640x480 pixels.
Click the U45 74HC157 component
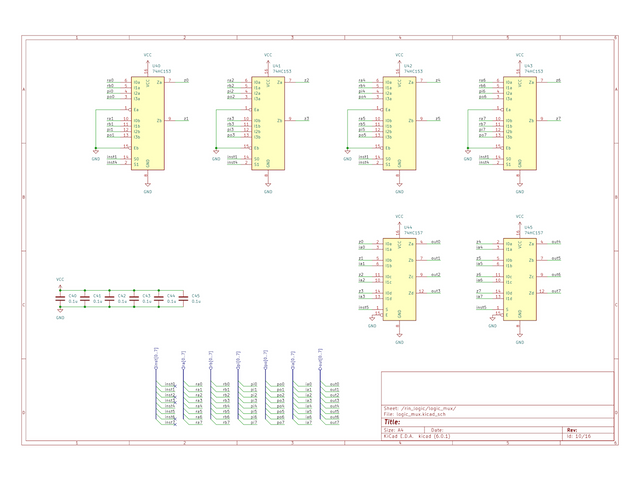pos(518,278)
